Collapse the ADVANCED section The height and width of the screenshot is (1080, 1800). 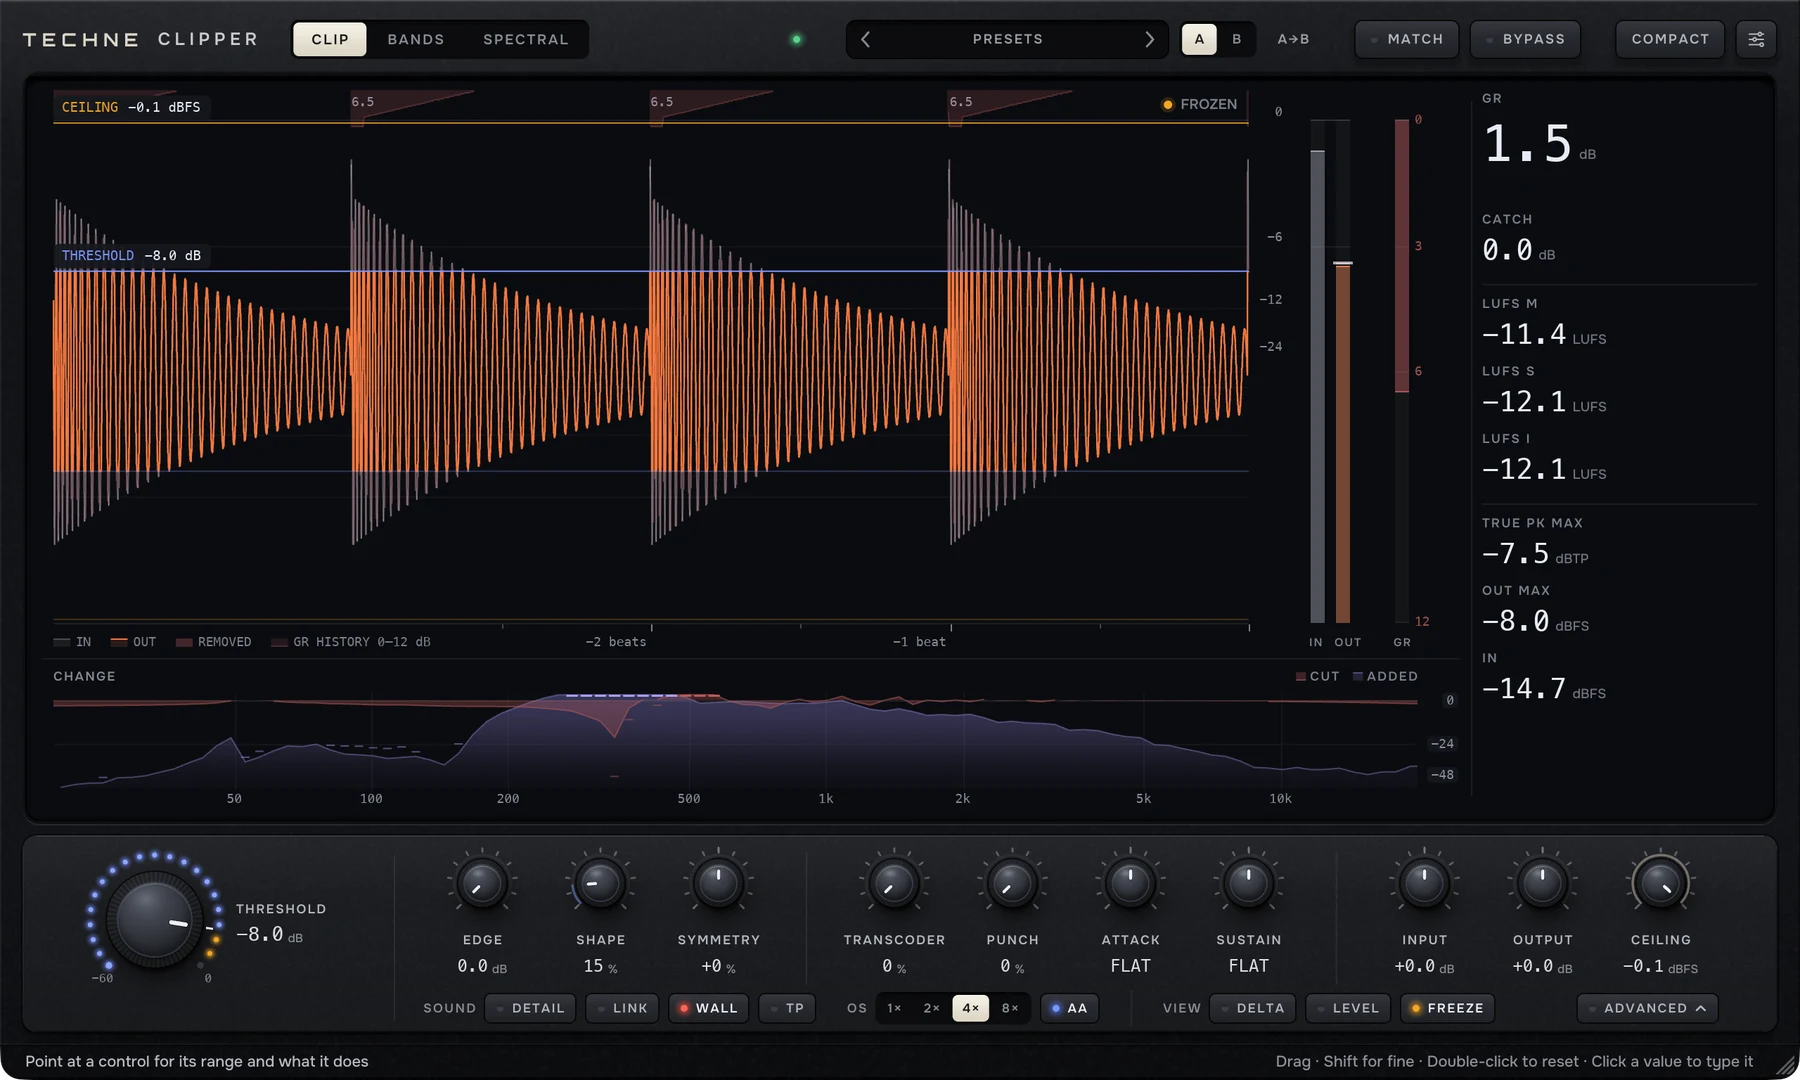(1647, 1008)
